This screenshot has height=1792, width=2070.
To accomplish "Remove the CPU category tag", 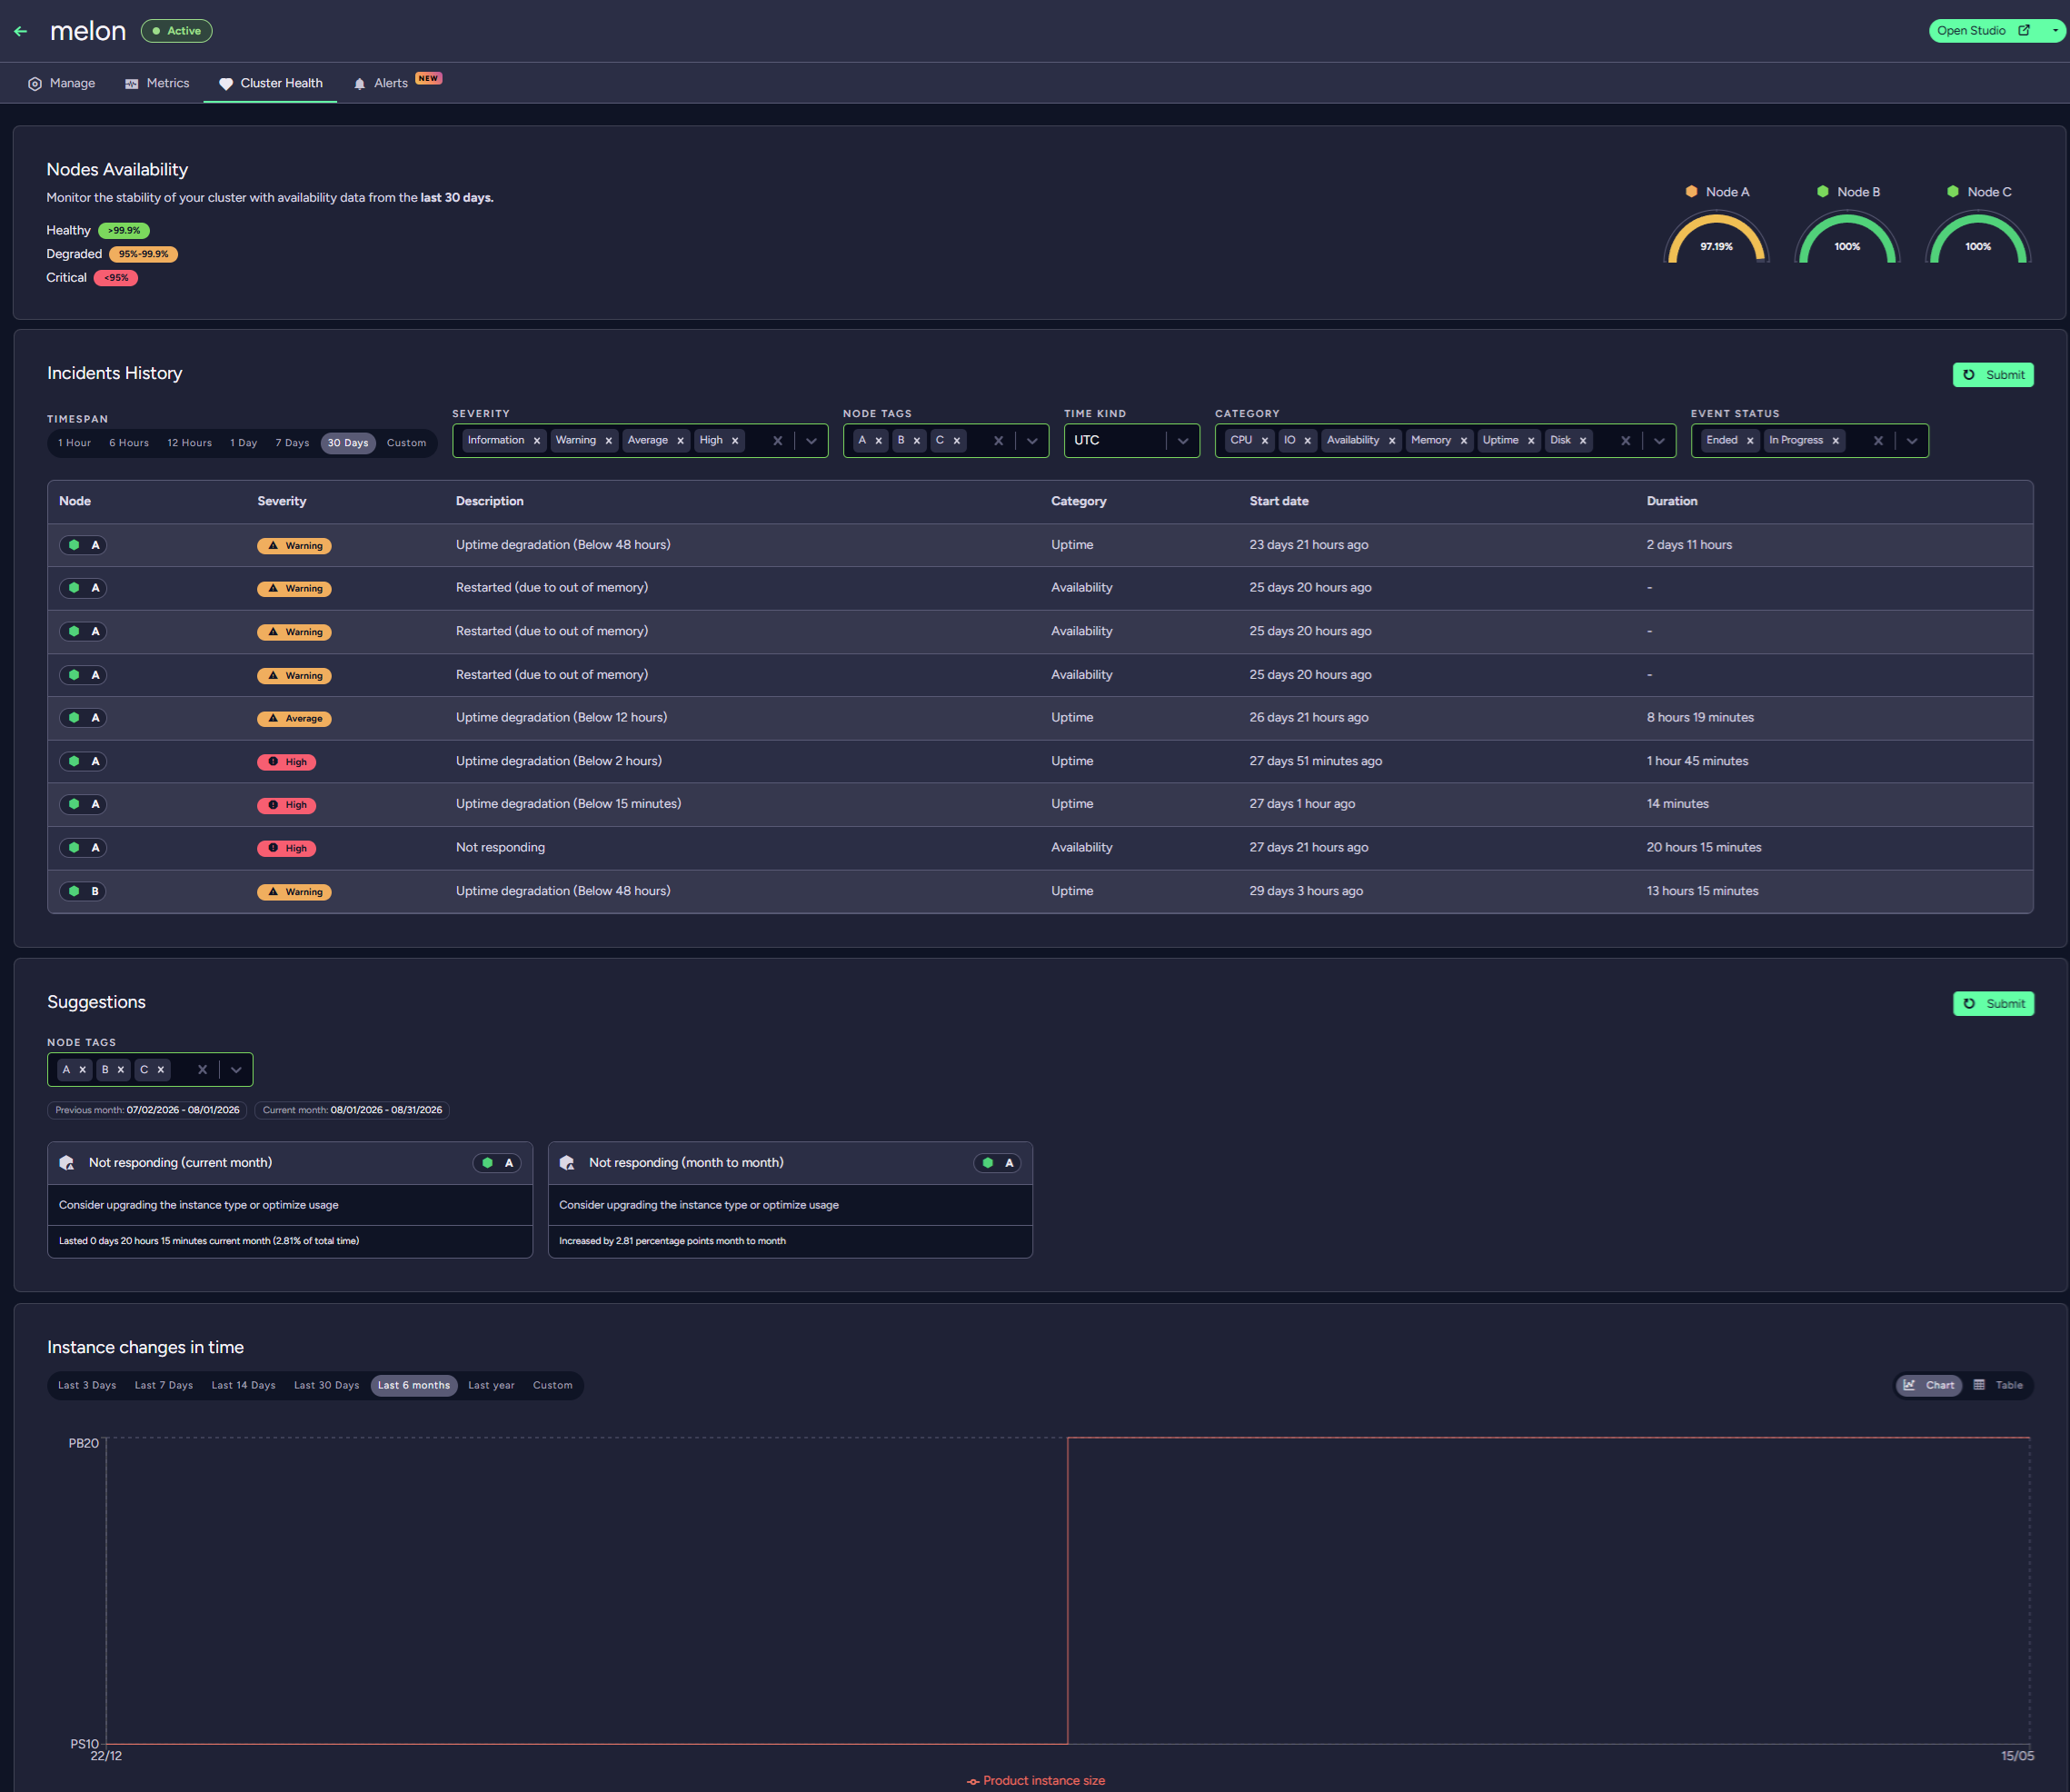I will 1265,441.
